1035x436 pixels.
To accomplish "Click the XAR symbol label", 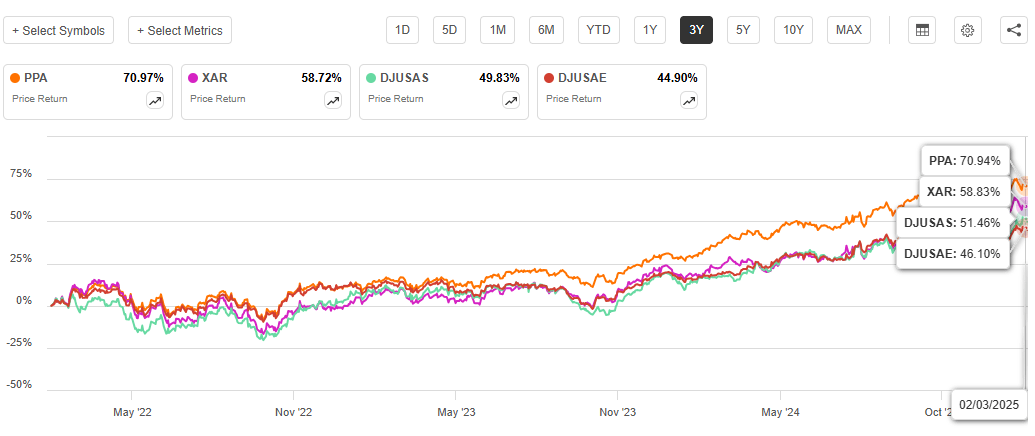I will pos(214,78).
